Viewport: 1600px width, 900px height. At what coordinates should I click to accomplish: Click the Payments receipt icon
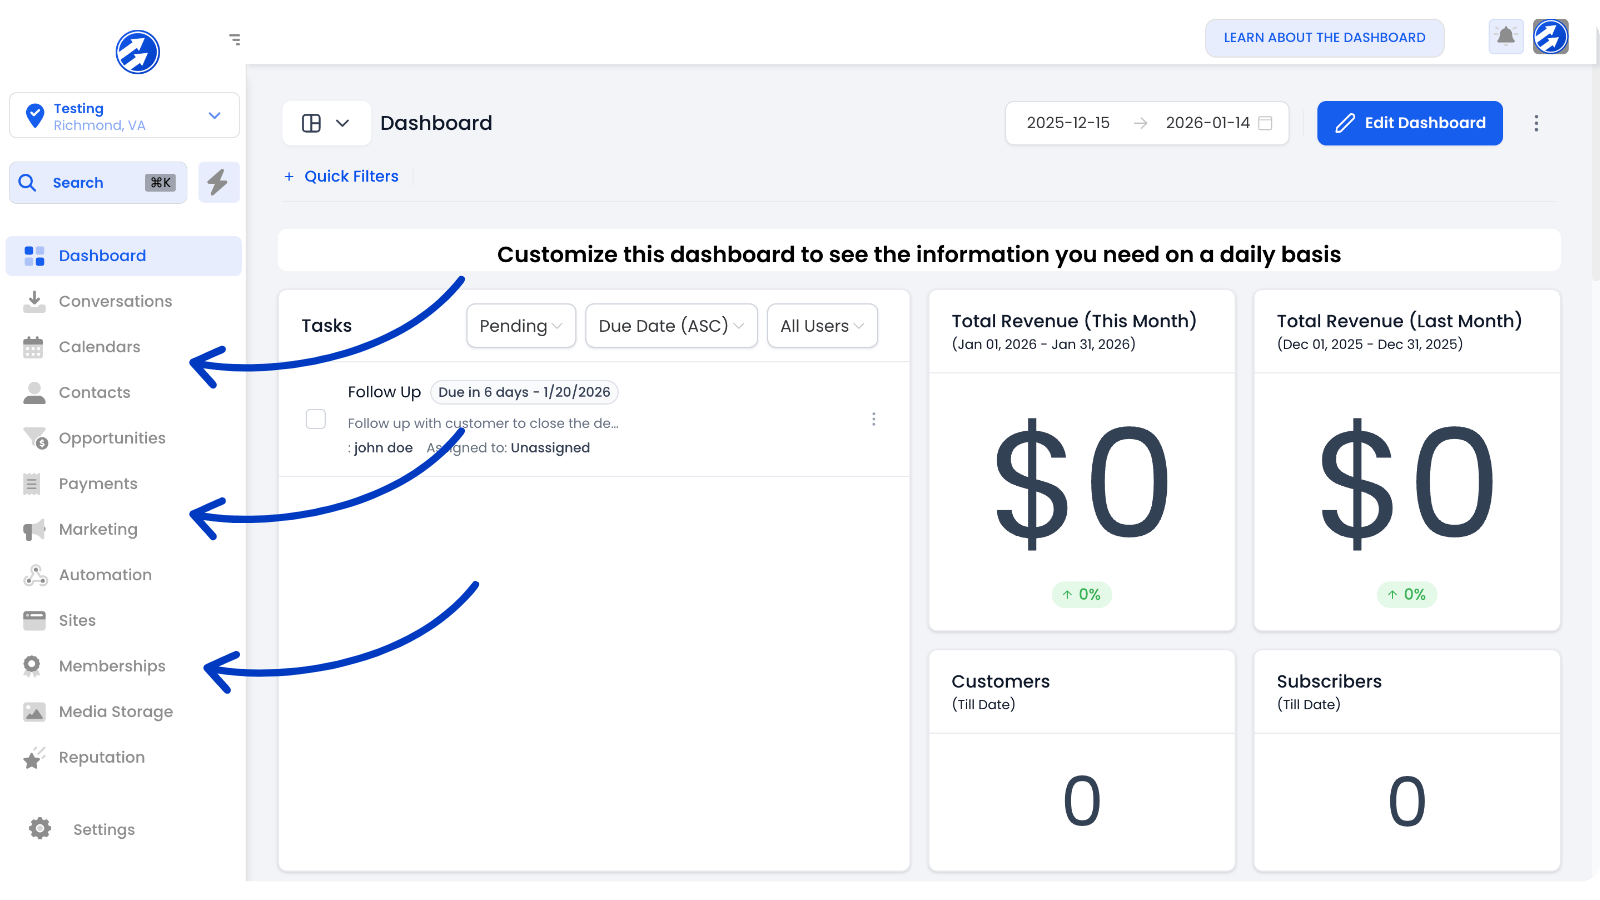(32, 484)
